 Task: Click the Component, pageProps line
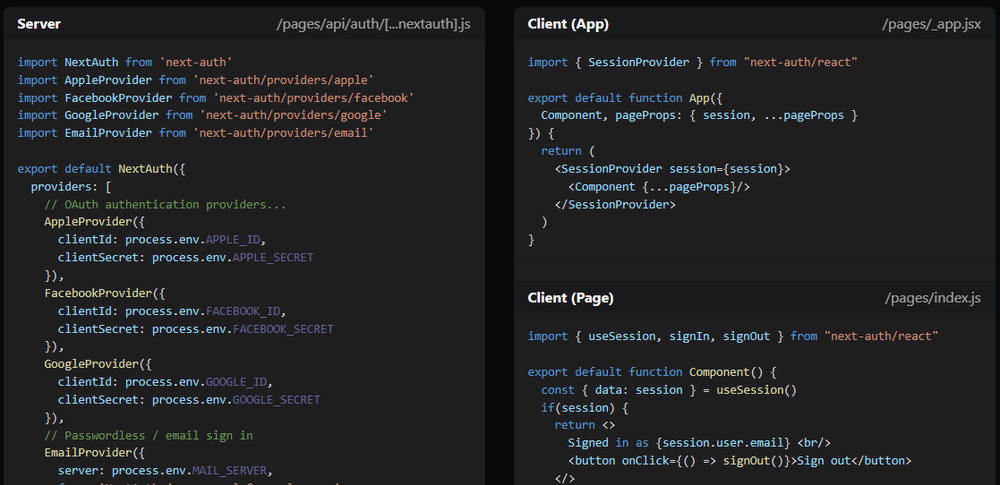click(x=699, y=116)
